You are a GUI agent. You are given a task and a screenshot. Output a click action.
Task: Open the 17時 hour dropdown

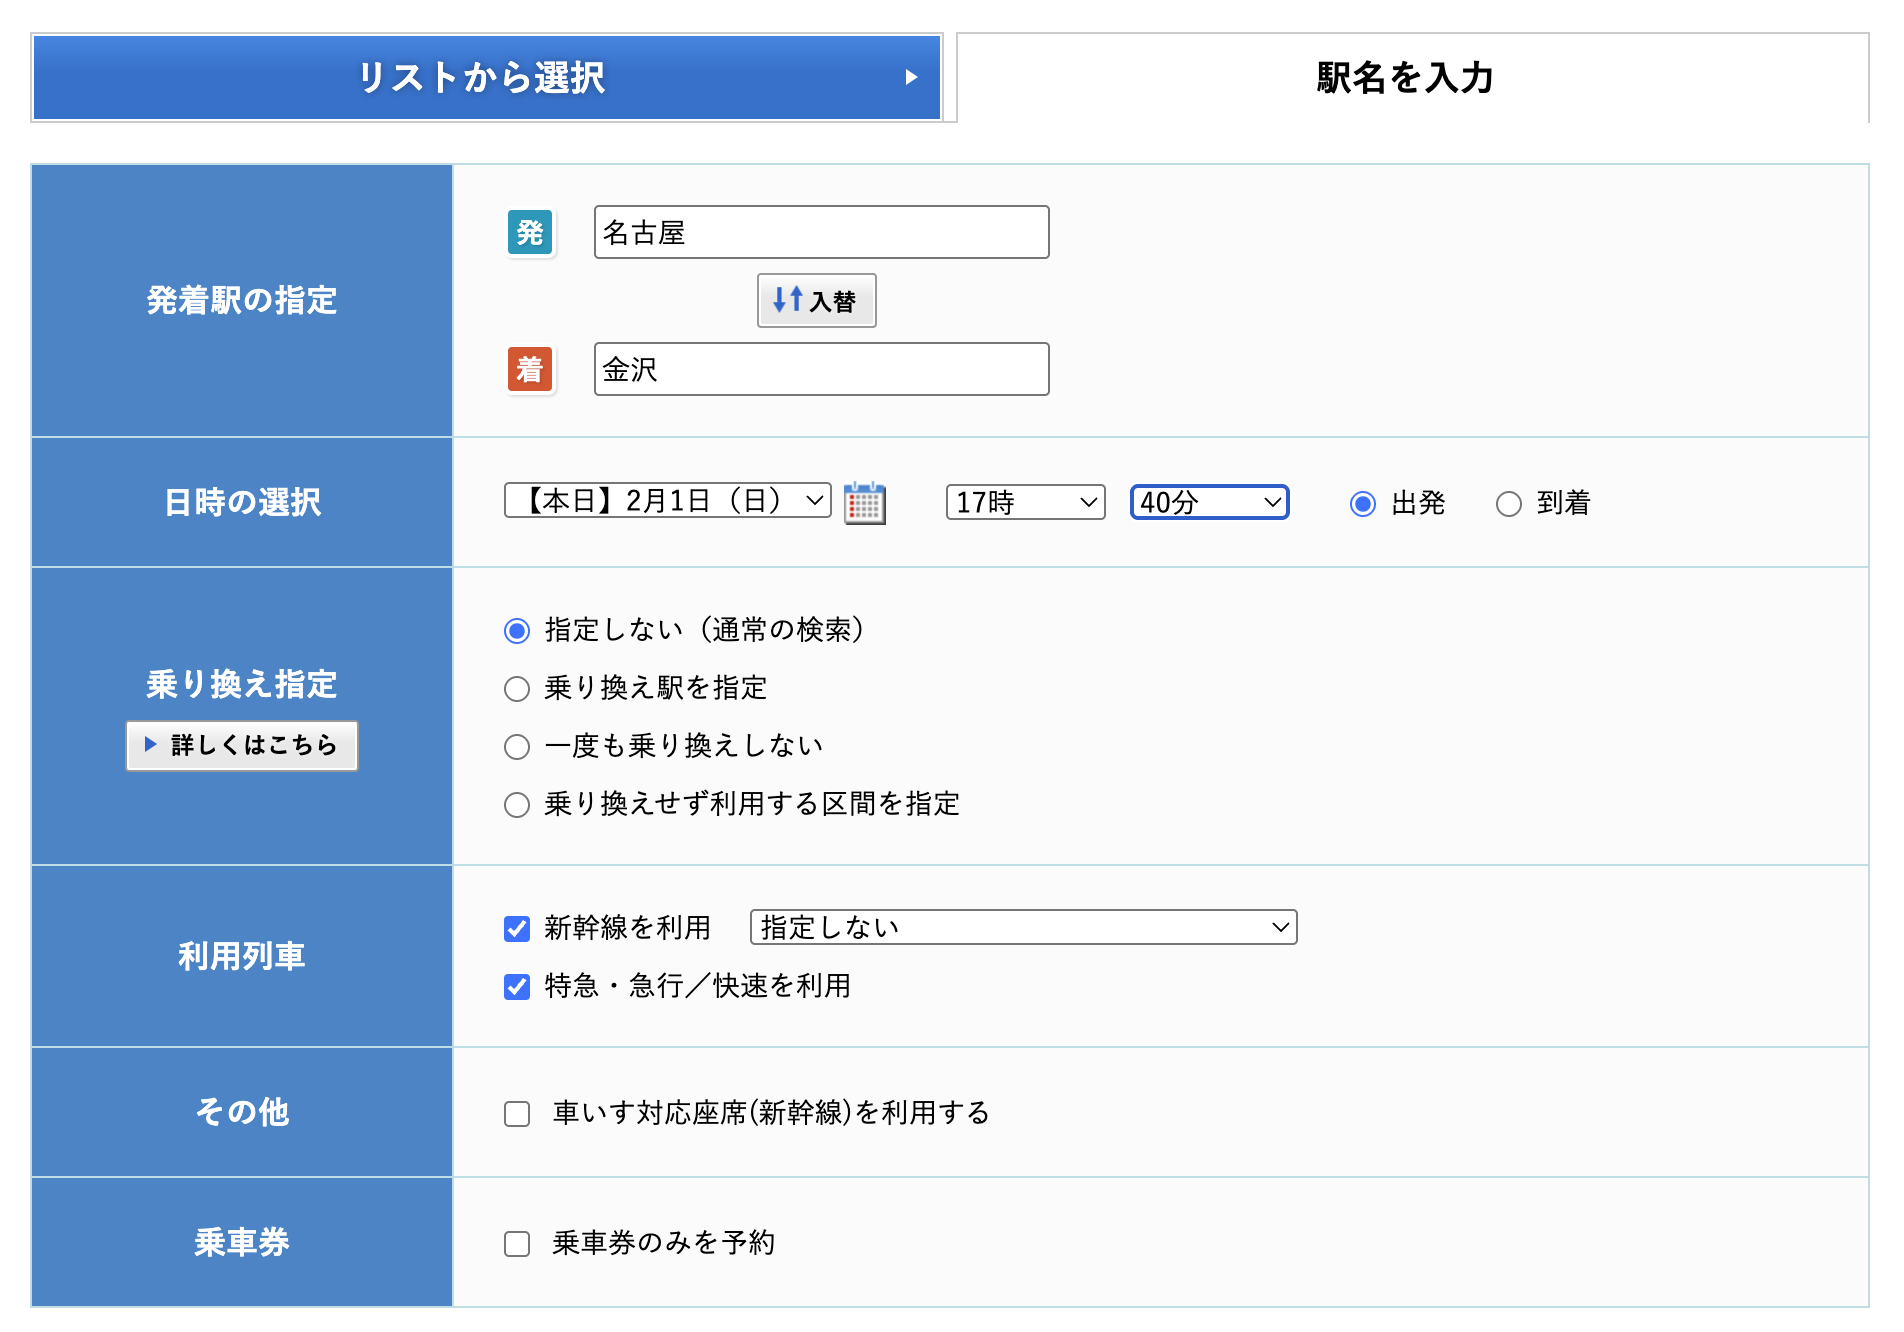[1024, 502]
